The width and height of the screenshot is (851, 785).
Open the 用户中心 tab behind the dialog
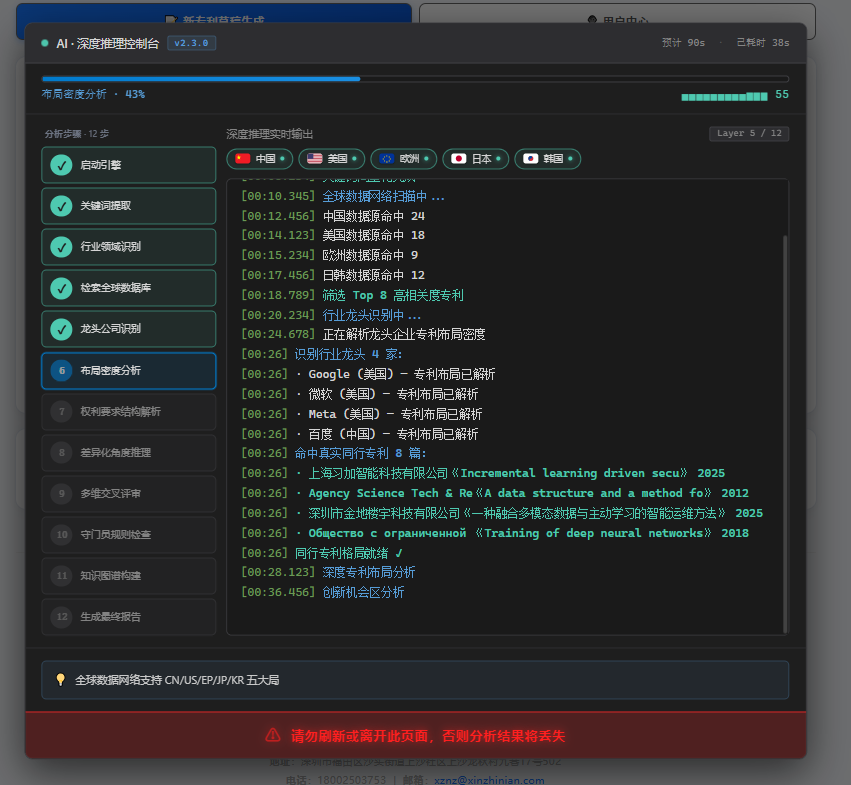coord(618,16)
